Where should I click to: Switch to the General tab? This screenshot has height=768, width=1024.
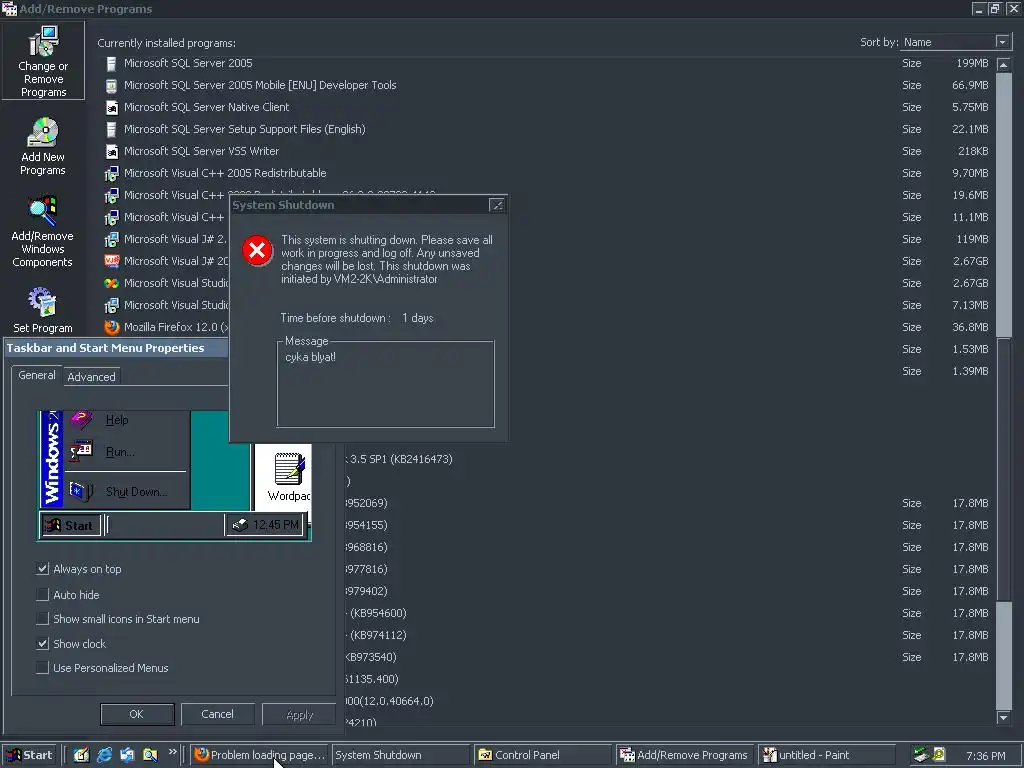tap(37, 376)
